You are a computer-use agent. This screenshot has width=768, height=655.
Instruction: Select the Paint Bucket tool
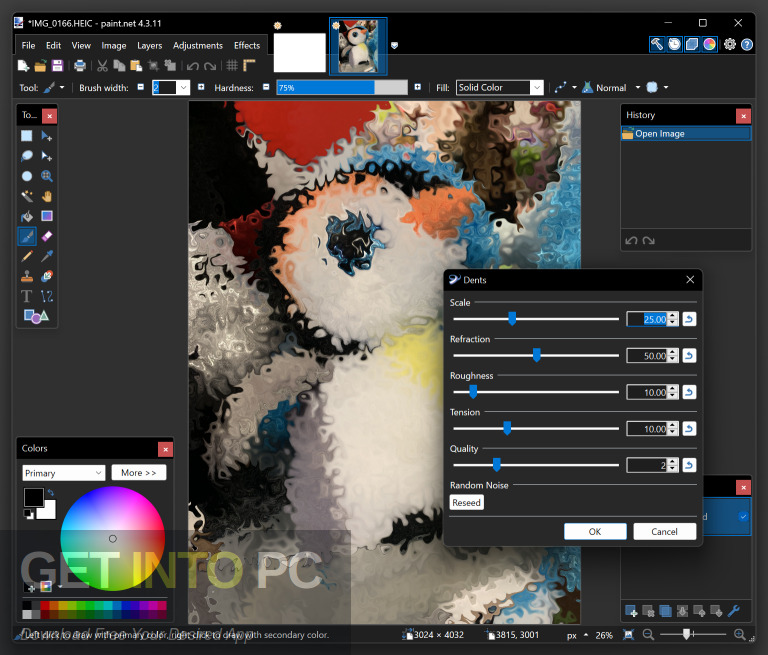[x=26, y=216]
